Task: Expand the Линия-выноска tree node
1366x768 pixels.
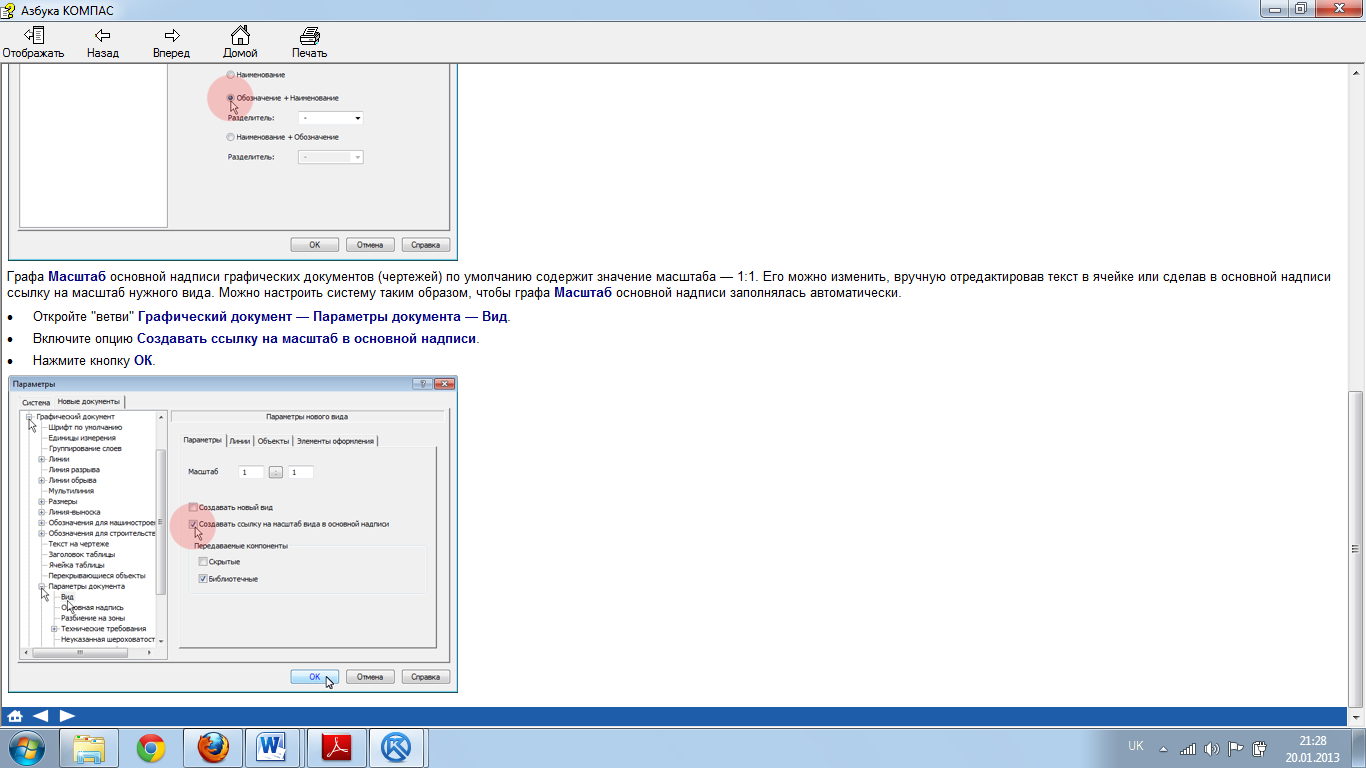Action: [41, 512]
